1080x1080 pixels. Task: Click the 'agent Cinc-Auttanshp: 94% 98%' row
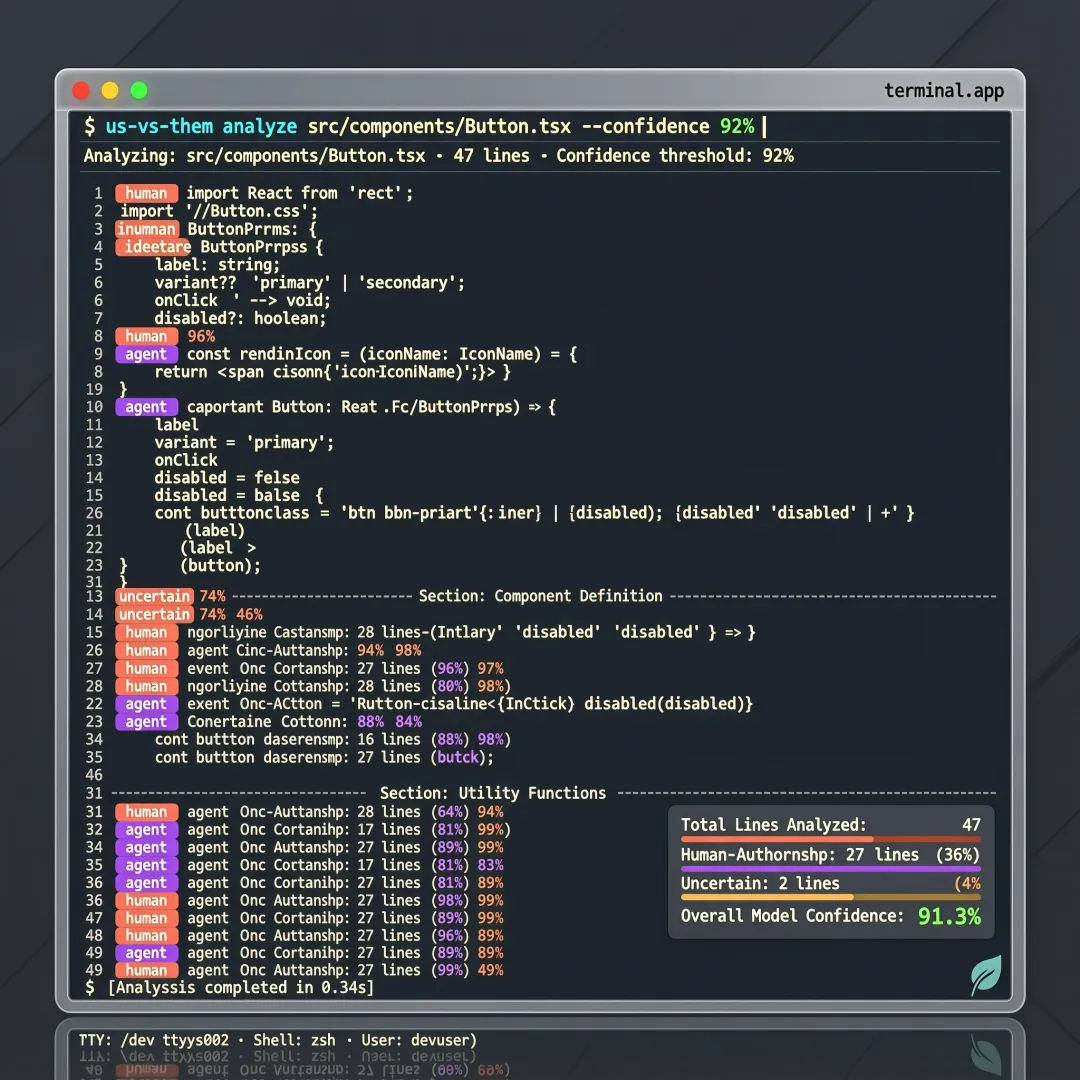304,651
